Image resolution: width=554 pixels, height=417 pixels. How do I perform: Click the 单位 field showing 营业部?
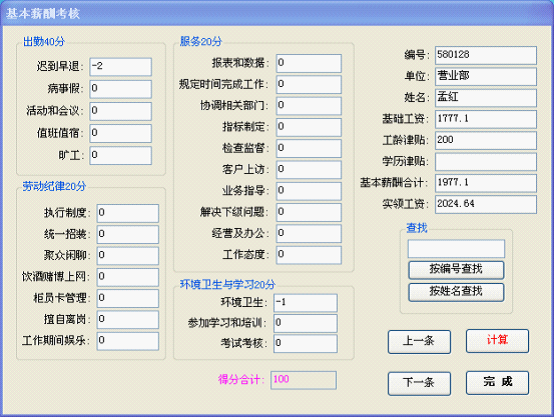[x=486, y=77]
